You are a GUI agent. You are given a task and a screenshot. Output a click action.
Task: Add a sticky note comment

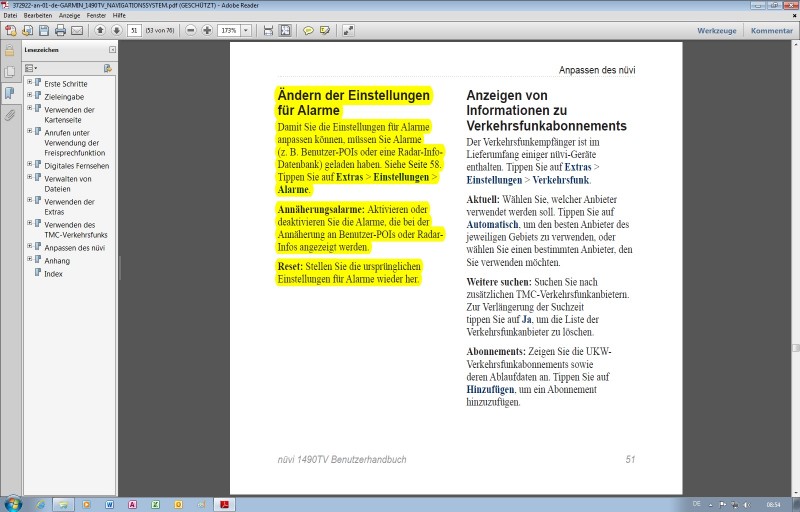point(308,30)
